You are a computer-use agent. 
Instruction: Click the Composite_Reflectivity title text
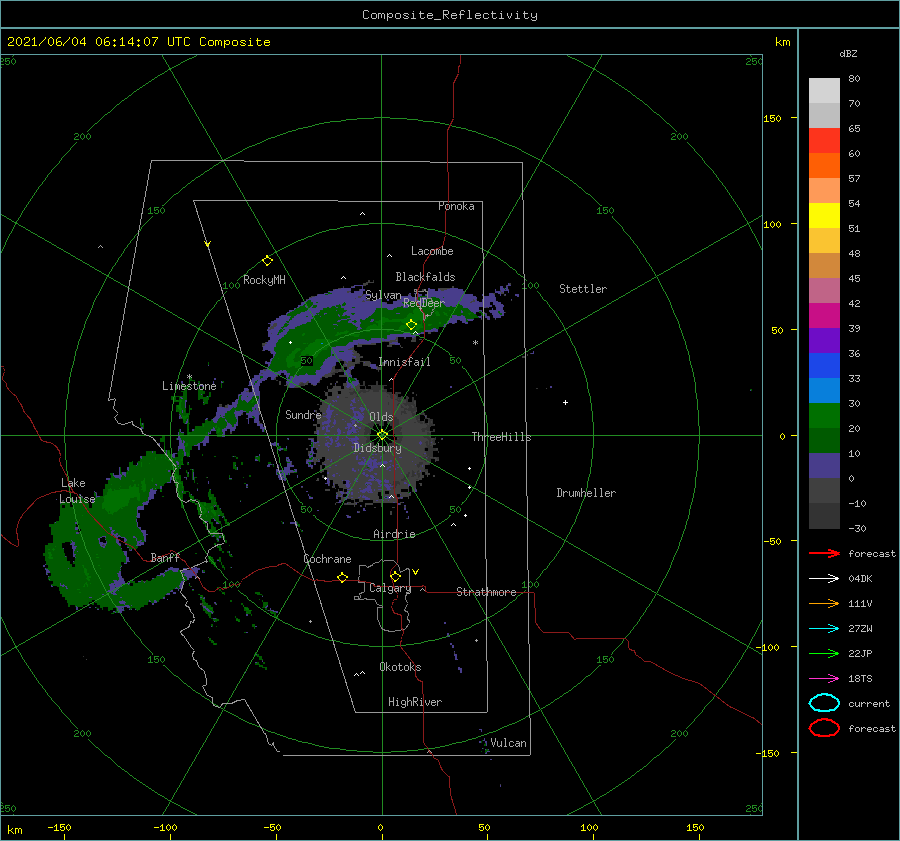pyautogui.click(x=450, y=15)
